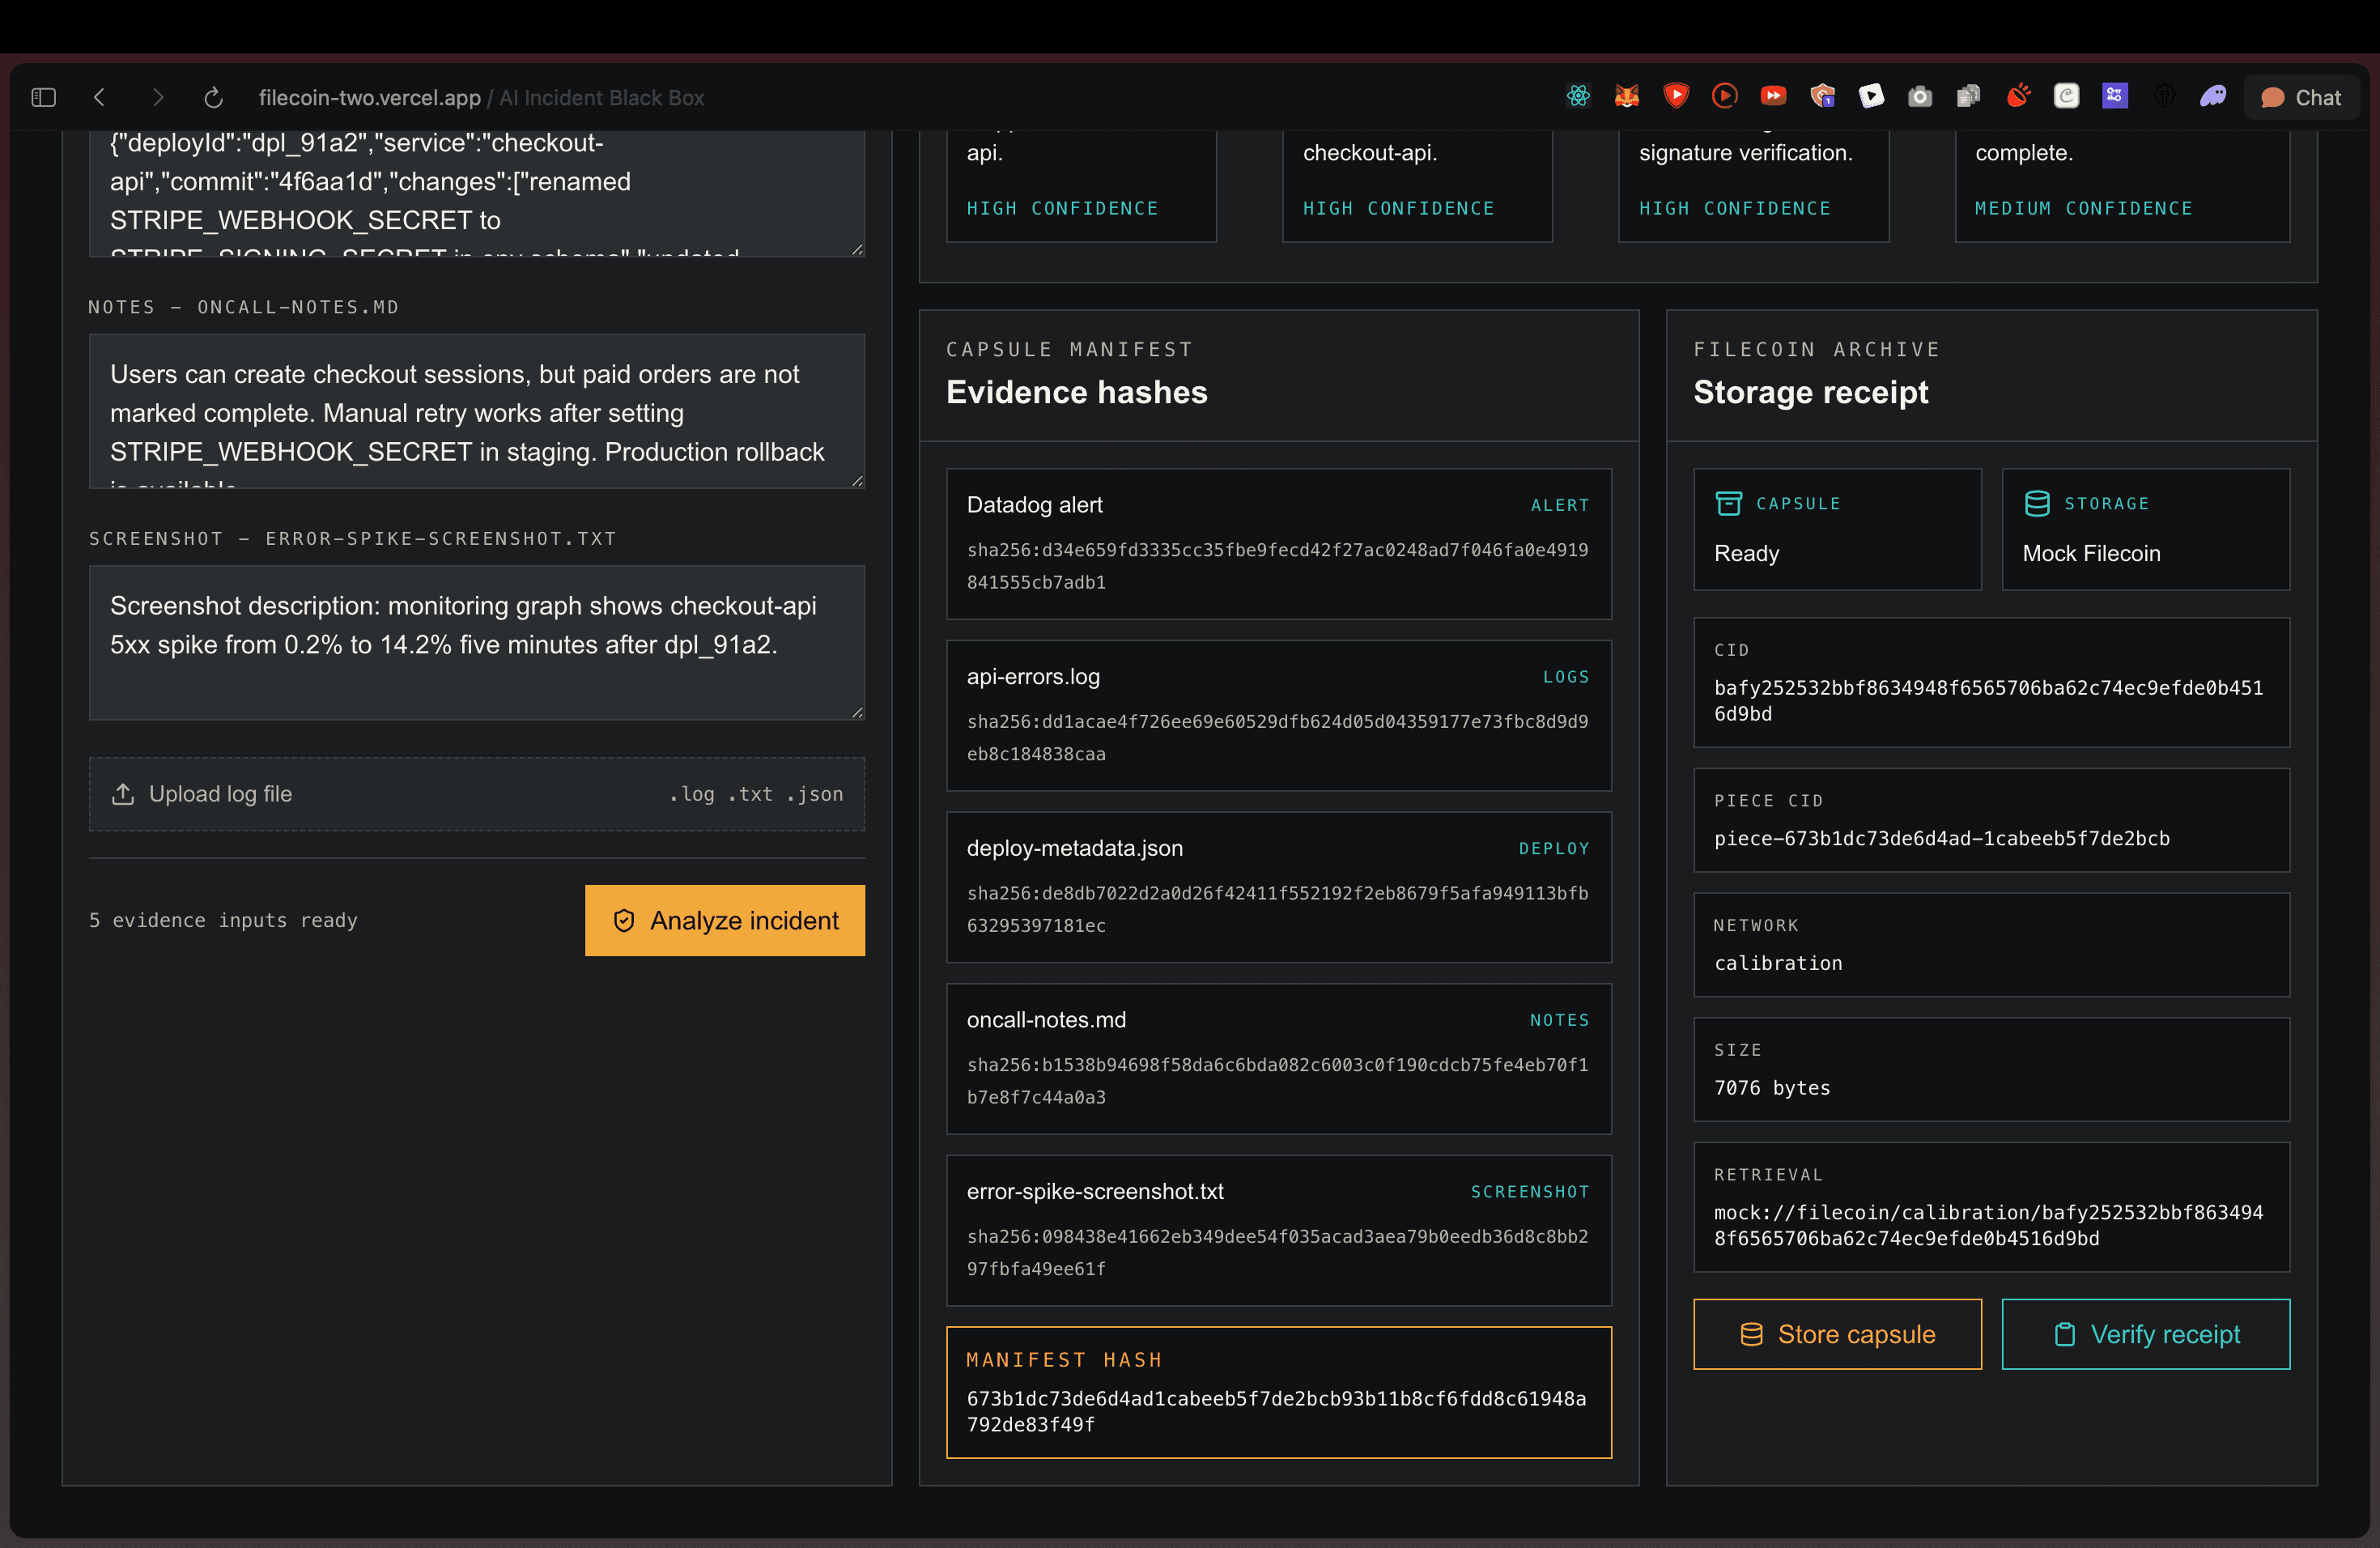Click the size value 7076 bytes
Screen dimensions: 2380x1548
tap(1772, 1088)
